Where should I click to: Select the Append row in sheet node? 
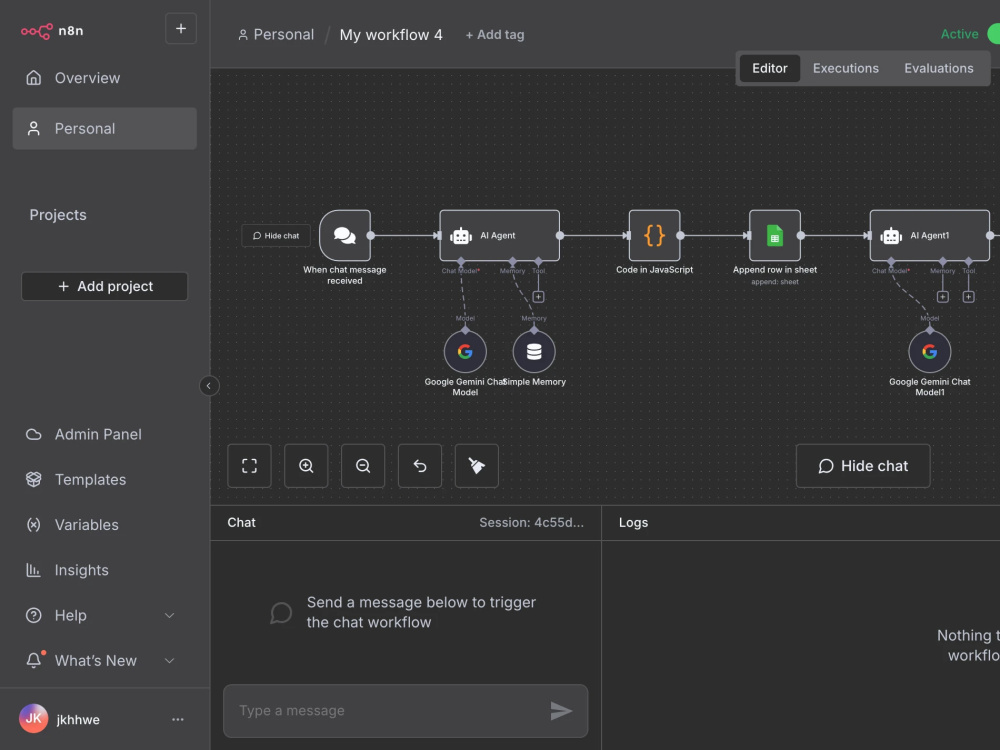pyautogui.click(x=775, y=235)
